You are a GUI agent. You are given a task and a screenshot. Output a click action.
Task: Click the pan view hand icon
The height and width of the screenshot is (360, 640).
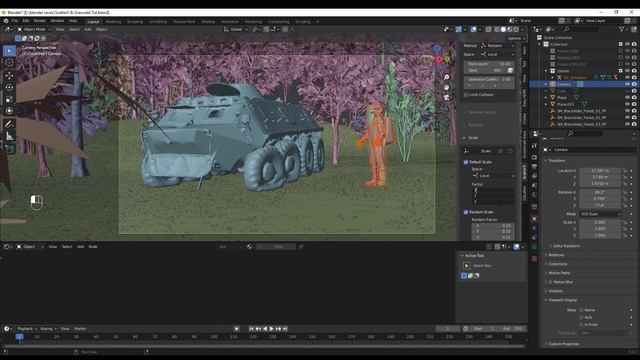(447, 87)
